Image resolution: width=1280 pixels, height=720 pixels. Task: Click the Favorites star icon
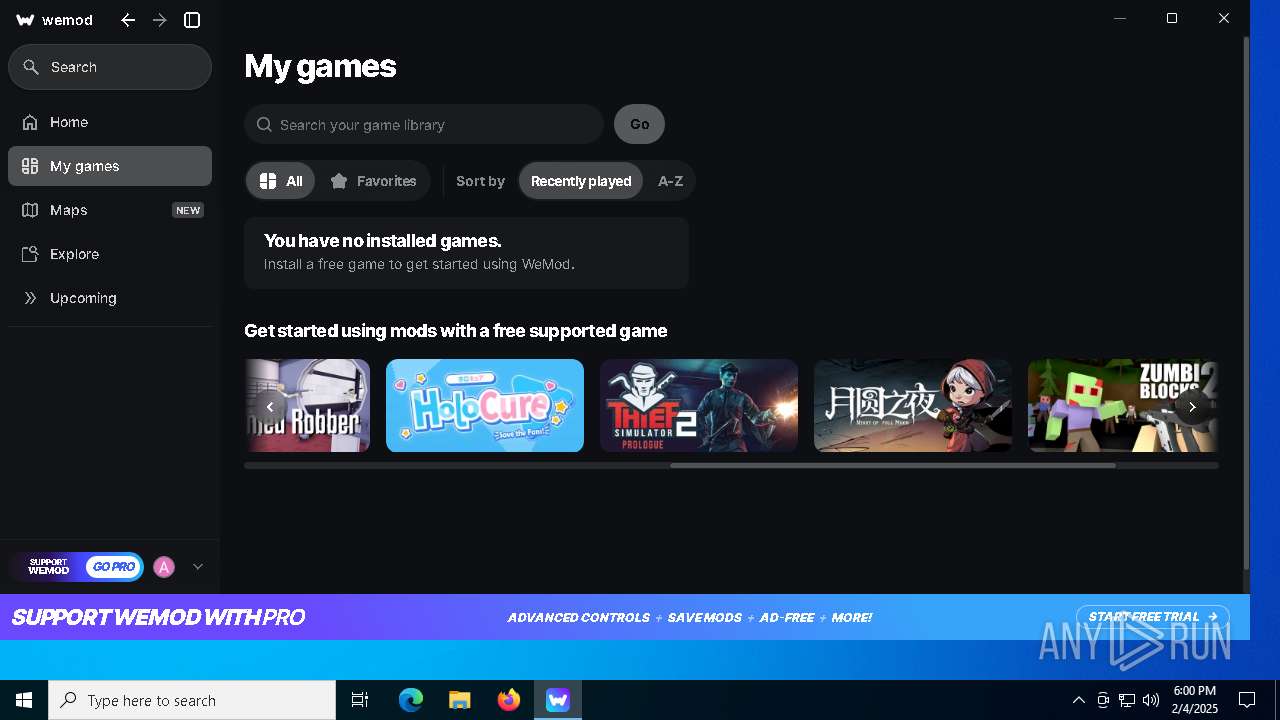[x=339, y=181]
